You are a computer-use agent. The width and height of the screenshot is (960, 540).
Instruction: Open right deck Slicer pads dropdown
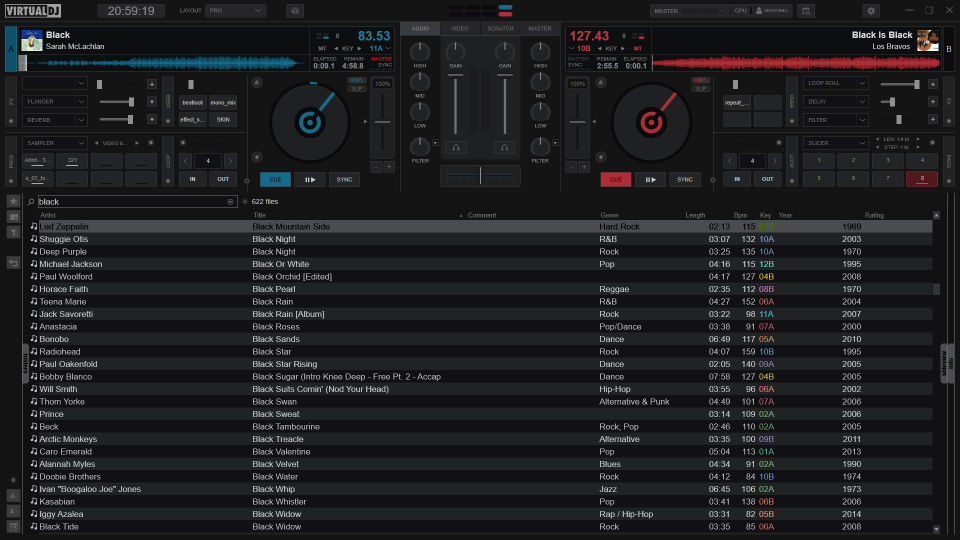pyautogui.click(x=836, y=143)
